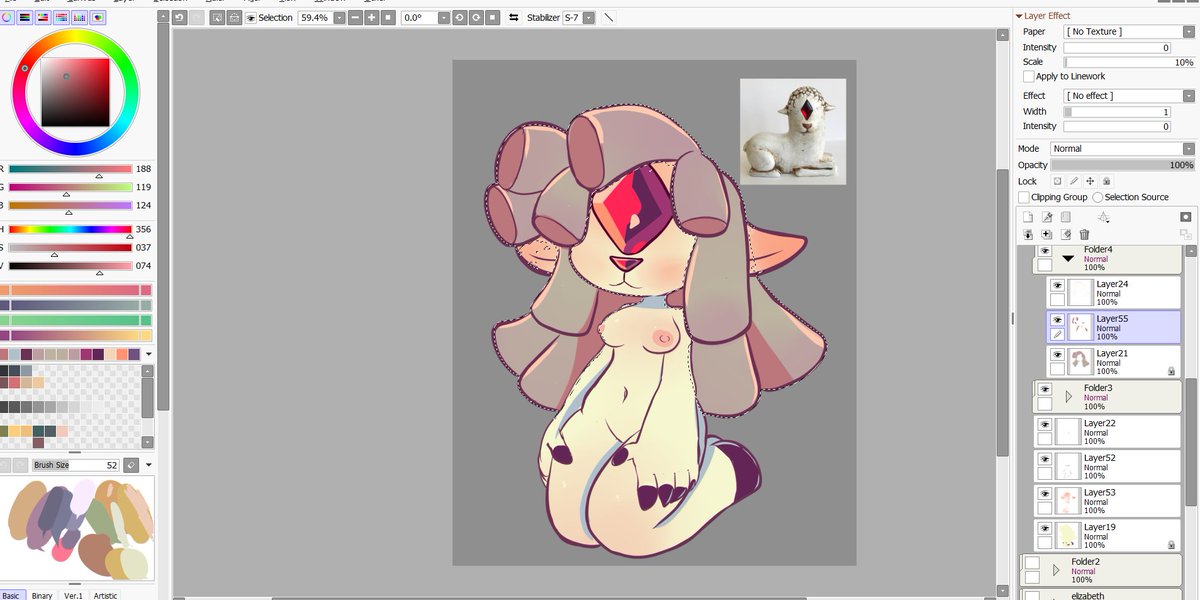
Task: Click the undo button in toolbar
Action: coord(179,17)
